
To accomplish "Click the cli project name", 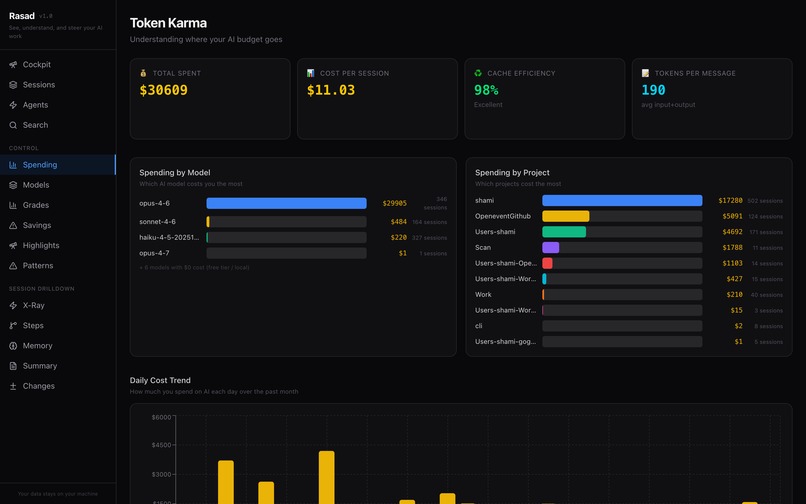I will click(479, 326).
